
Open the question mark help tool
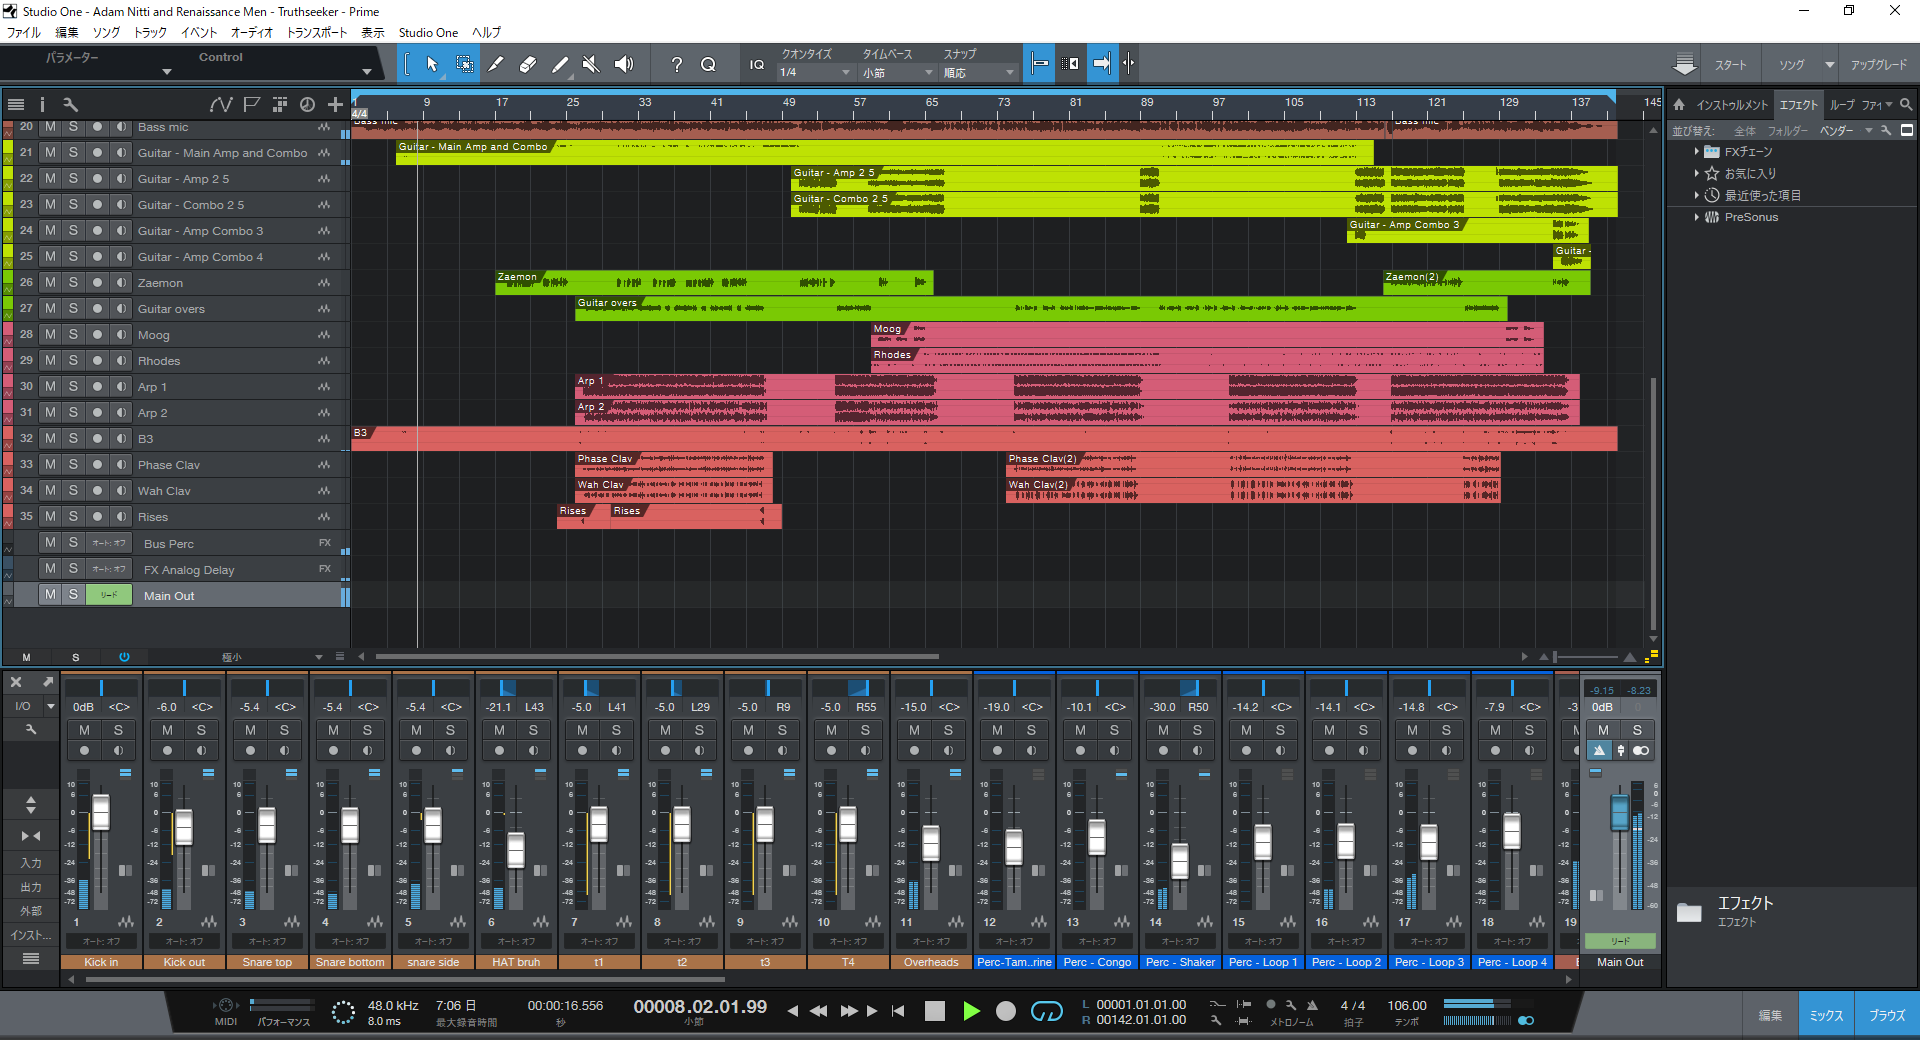pos(677,65)
